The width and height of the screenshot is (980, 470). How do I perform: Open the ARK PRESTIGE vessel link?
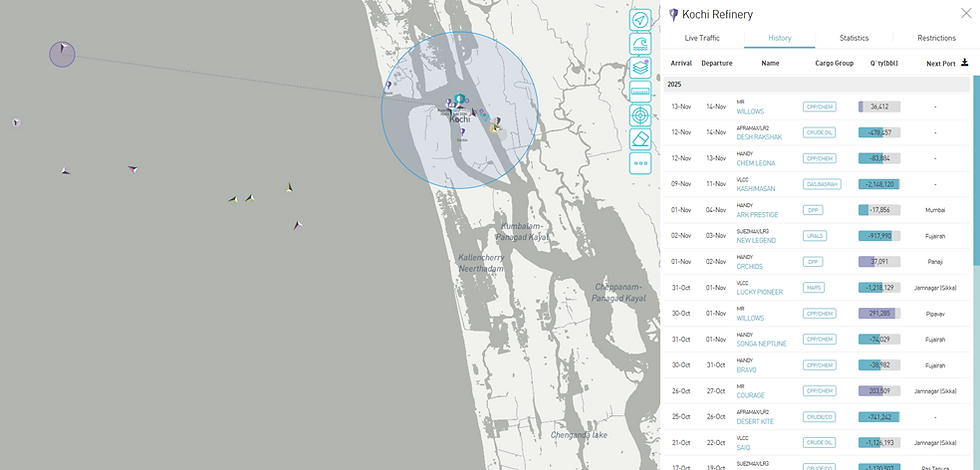pos(758,214)
